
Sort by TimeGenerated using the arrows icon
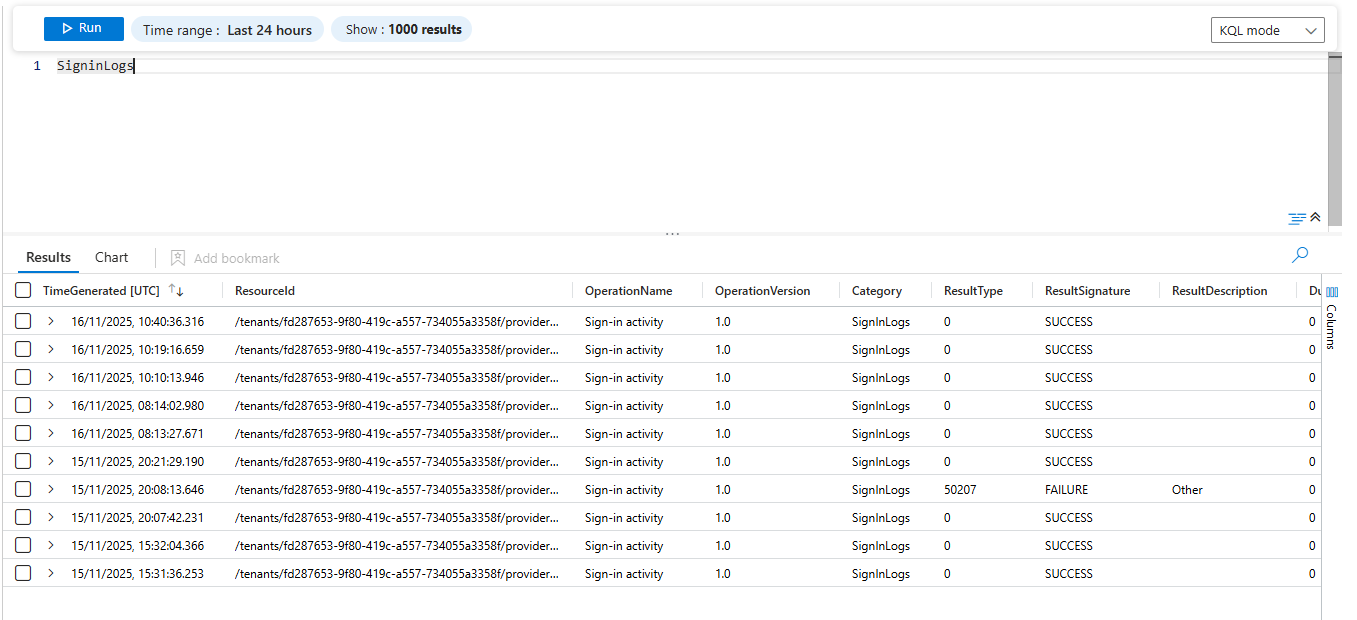coord(176,291)
